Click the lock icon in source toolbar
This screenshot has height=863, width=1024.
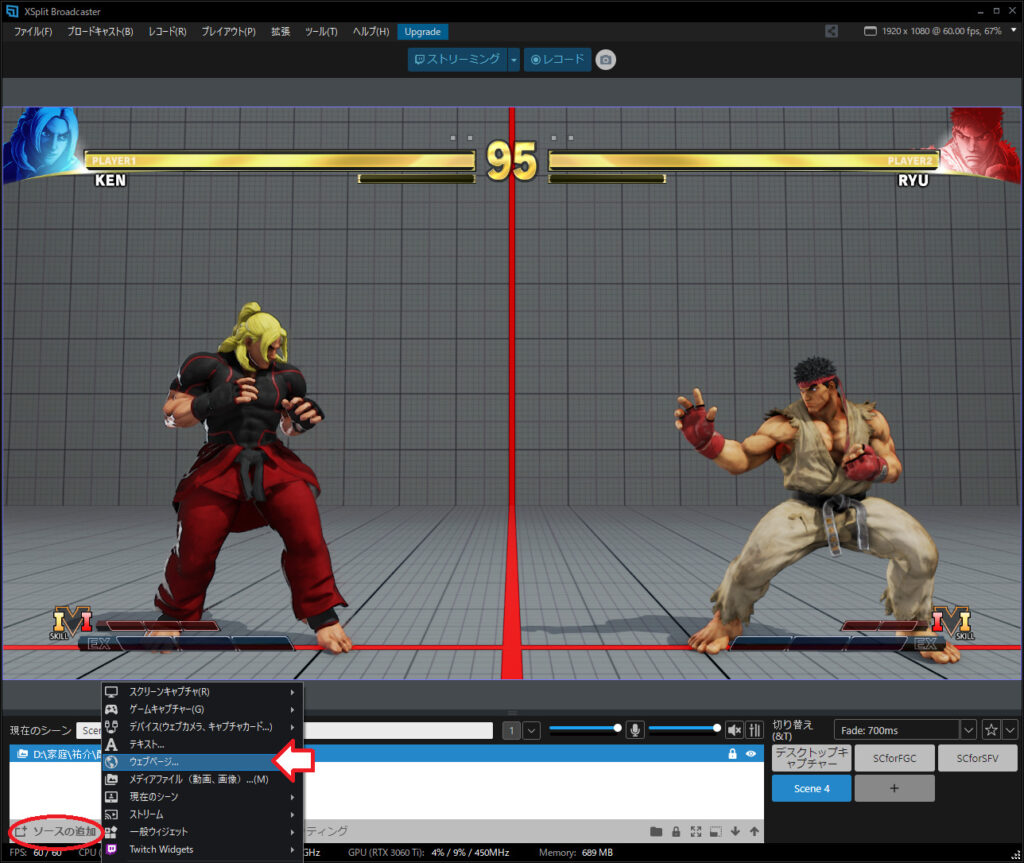click(x=676, y=831)
